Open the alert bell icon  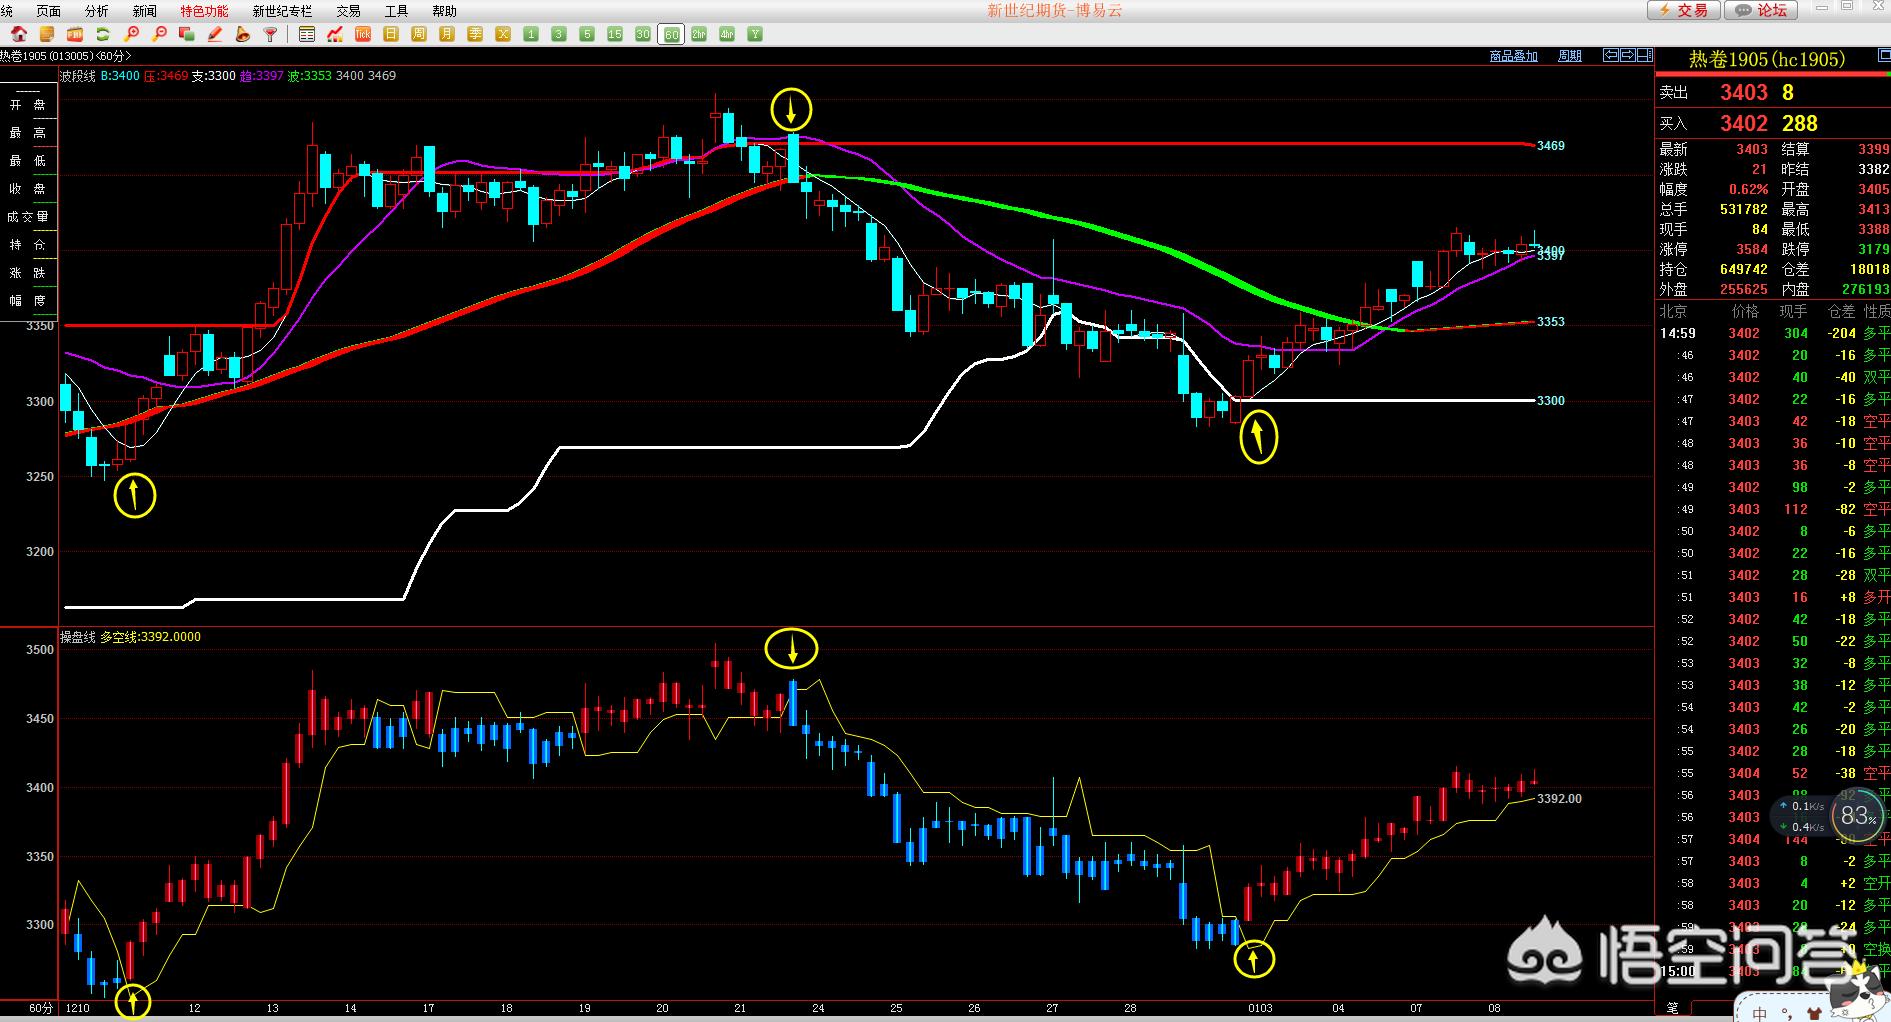[x=243, y=34]
